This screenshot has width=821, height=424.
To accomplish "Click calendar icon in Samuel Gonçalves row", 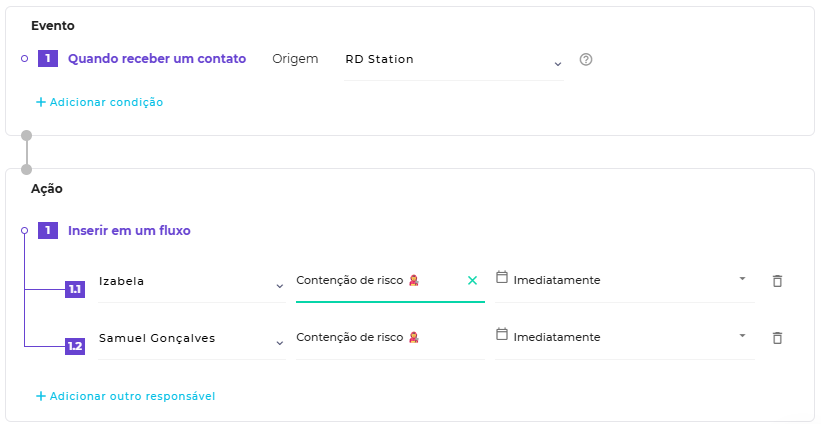I will point(502,334).
